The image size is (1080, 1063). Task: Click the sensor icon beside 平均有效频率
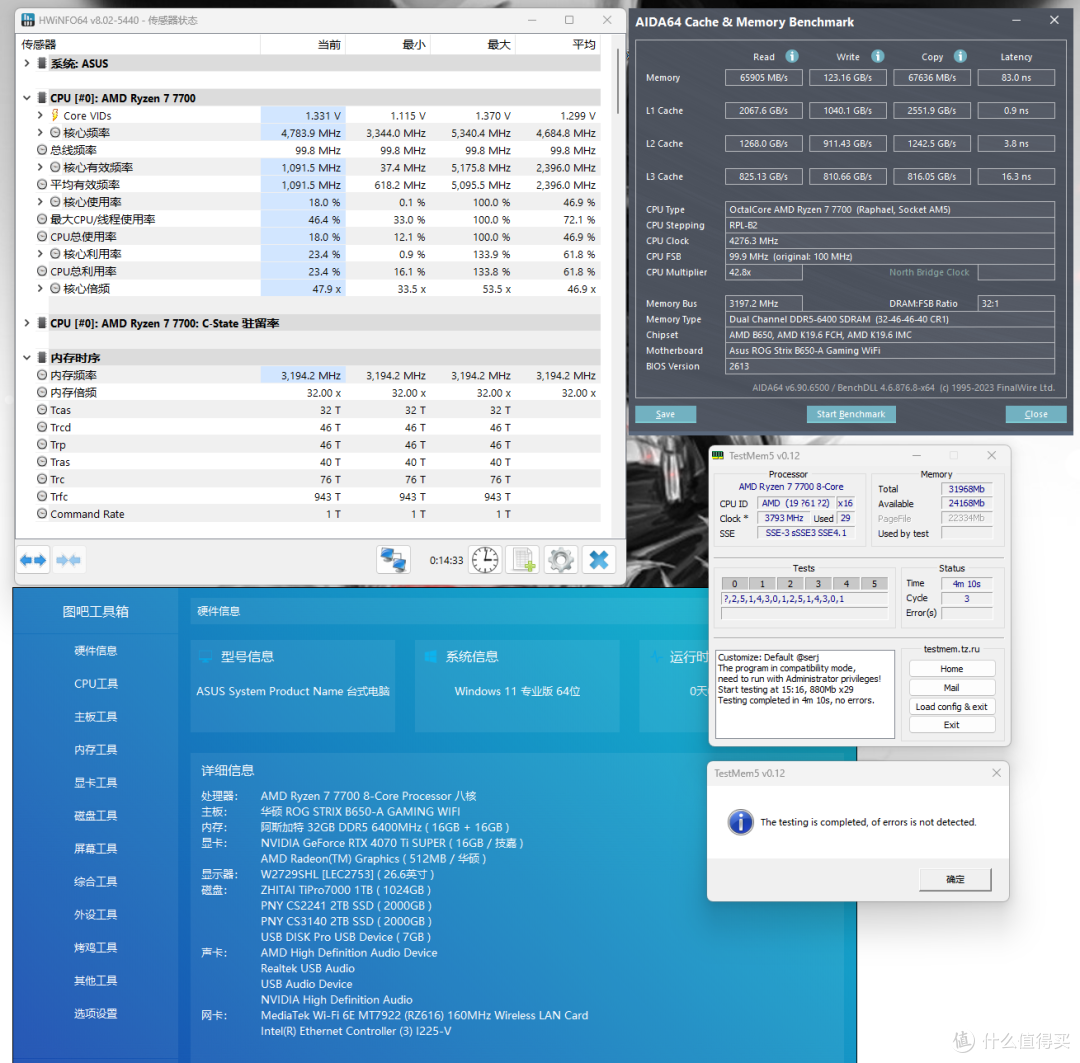pyautogui.click(x=42, y=185)
